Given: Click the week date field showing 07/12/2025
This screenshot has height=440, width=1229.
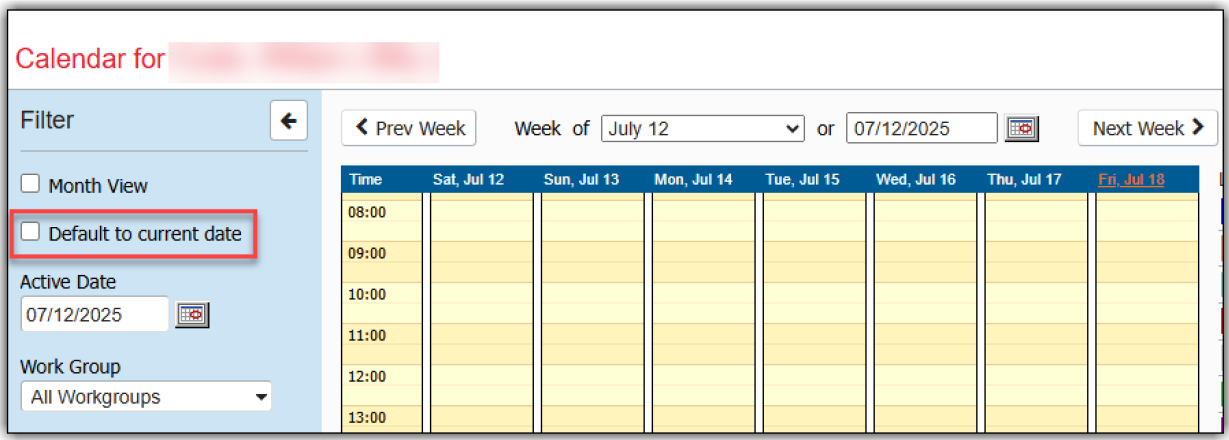Looking at the screenshot, I should 921,128.
